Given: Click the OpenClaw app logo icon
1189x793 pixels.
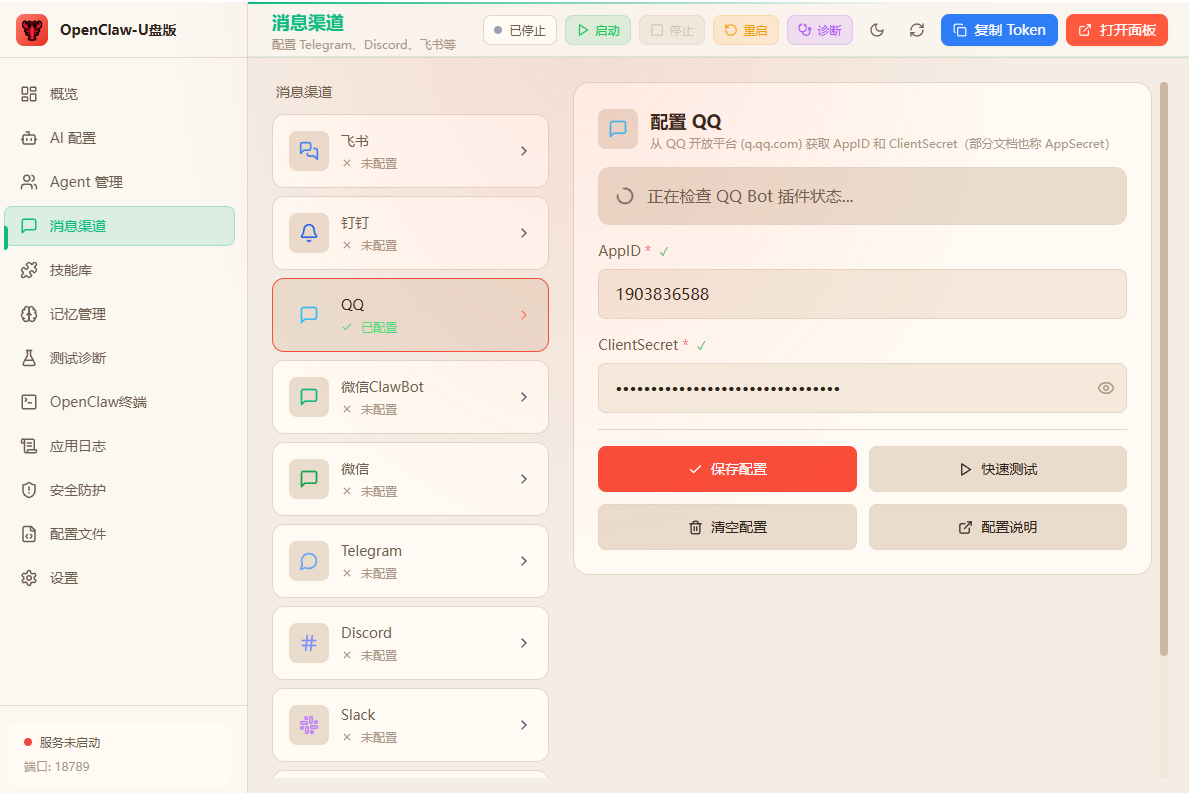Looking at the screenshot, I should point(32,30).
